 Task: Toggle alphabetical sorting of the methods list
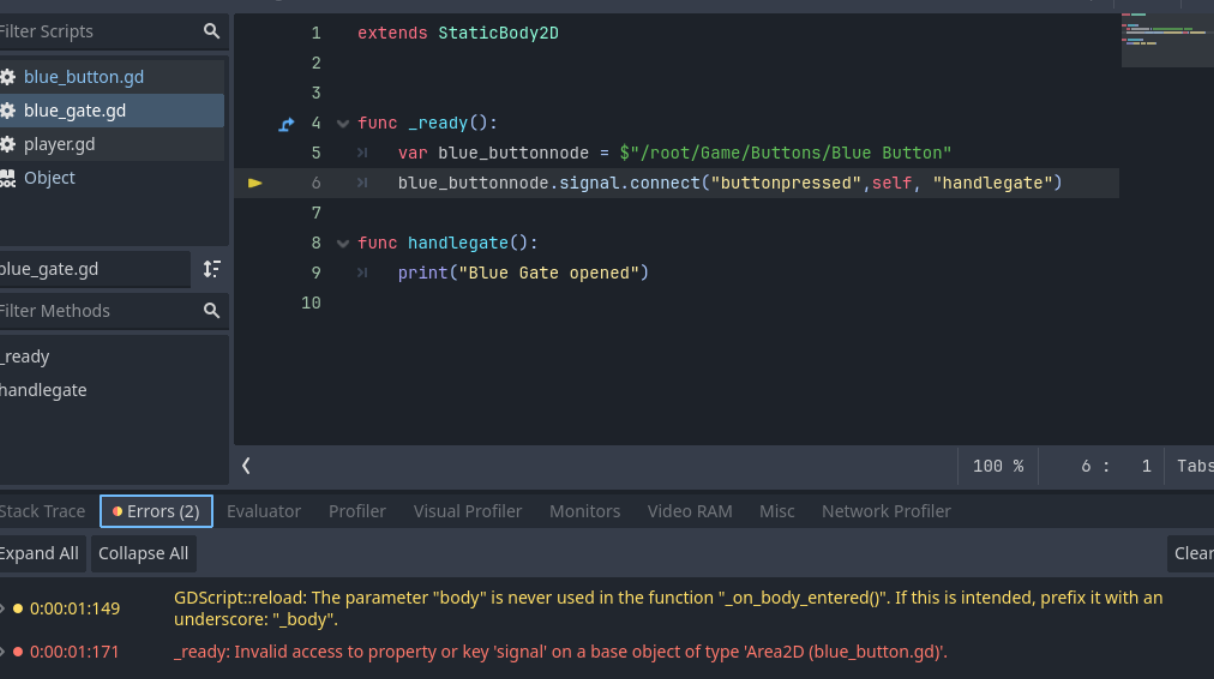pos(211,269)
